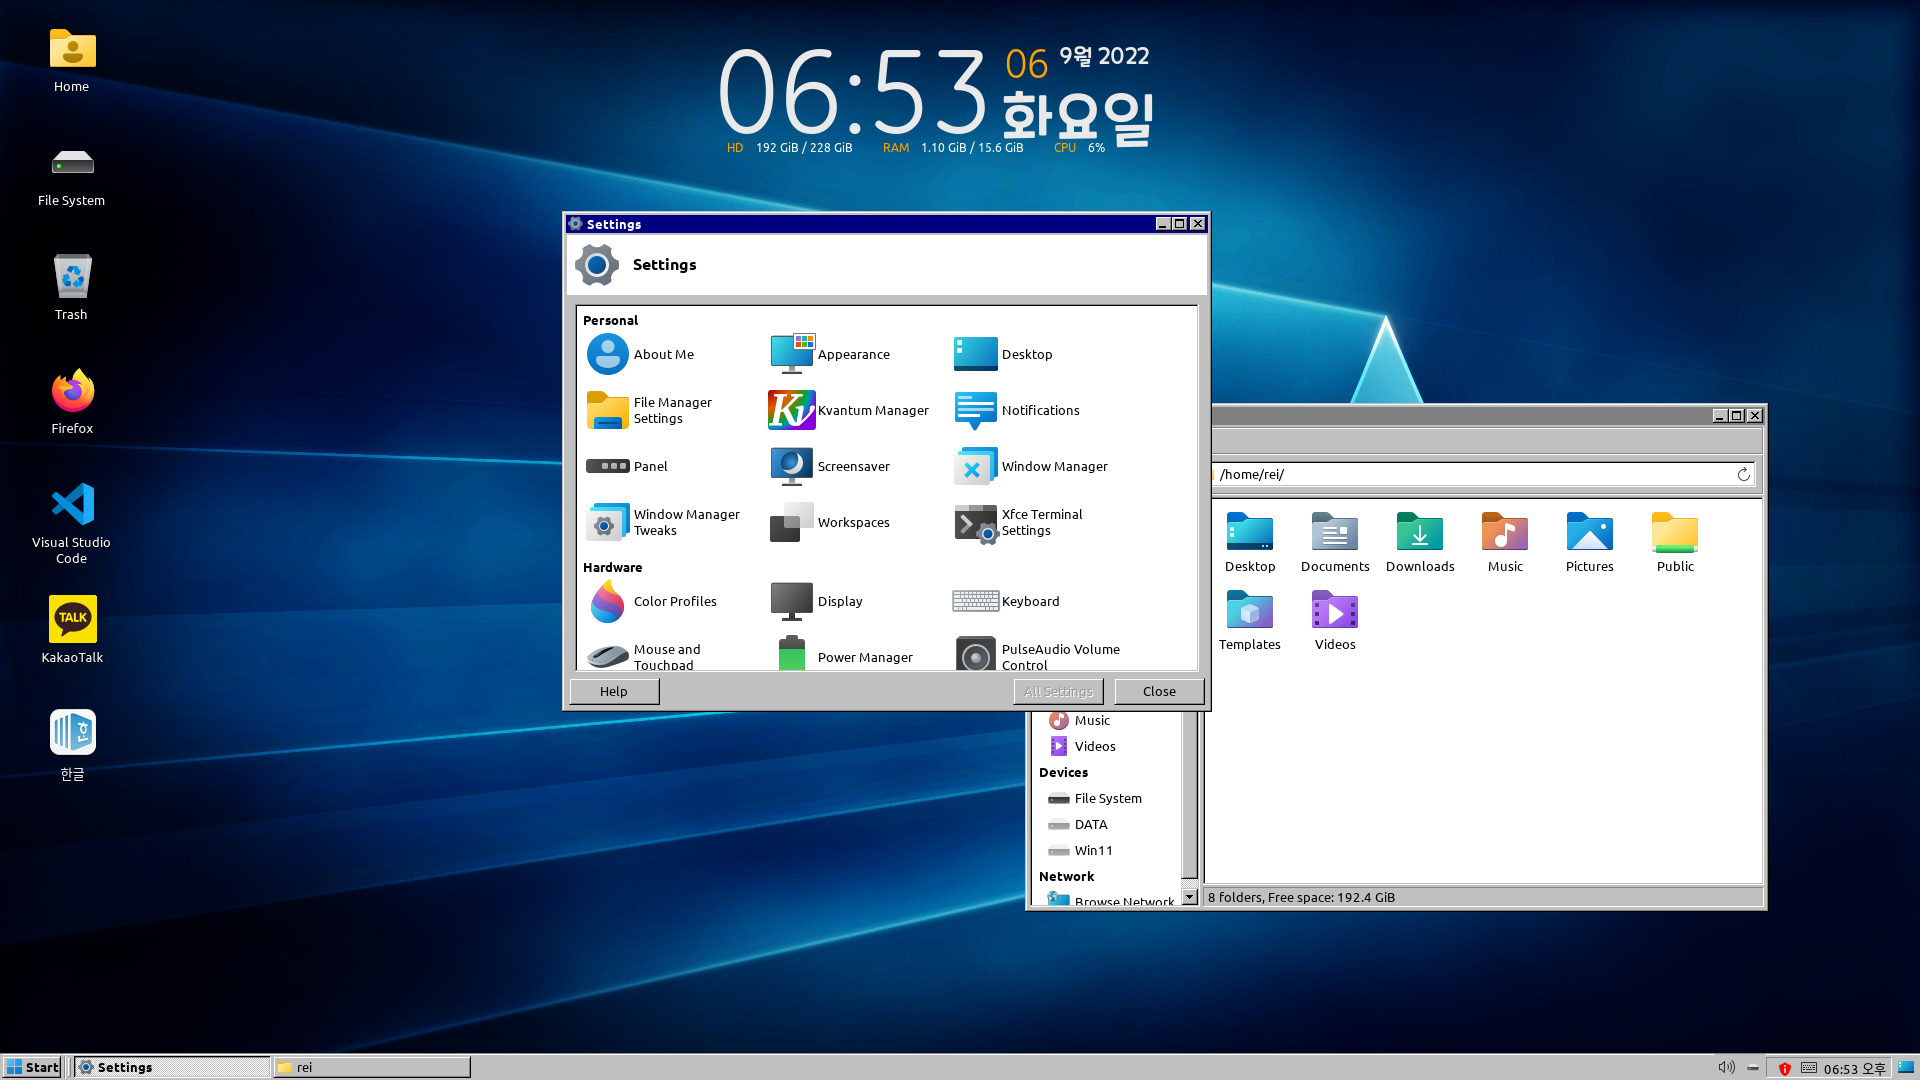Open Window Manager Tweaks
The width and height of the screenshot is (1920, 1080).
607,522
